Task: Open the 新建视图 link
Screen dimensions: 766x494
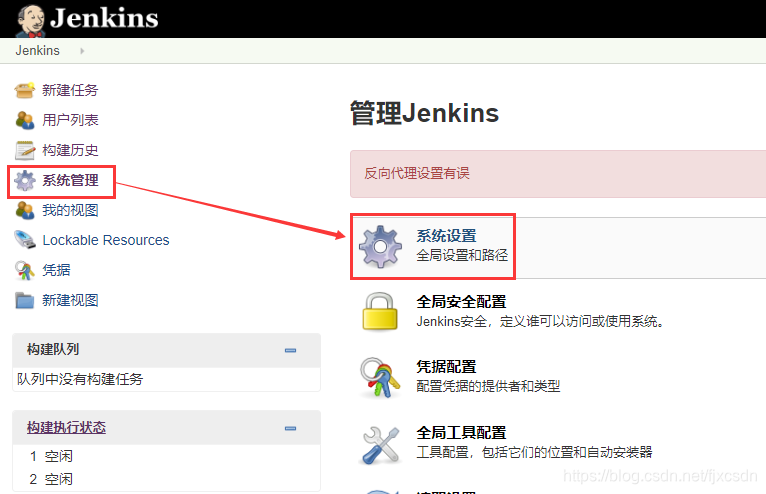Action: tap(70, 301)
